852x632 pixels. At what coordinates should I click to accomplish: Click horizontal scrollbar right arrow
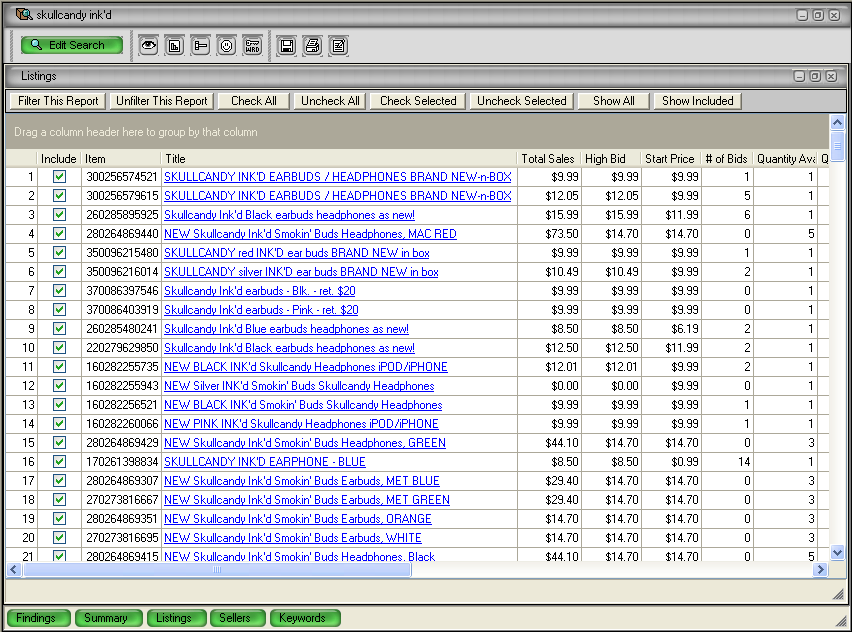(x=820, y=570)
